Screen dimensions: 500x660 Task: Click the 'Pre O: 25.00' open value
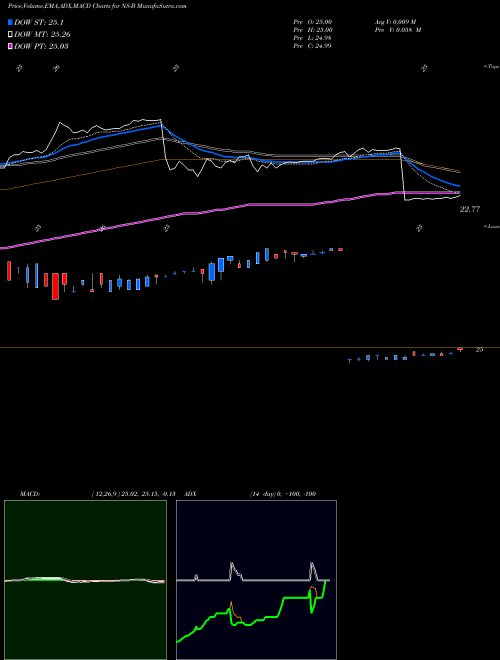pyautogui.click(x=313, y=22)
